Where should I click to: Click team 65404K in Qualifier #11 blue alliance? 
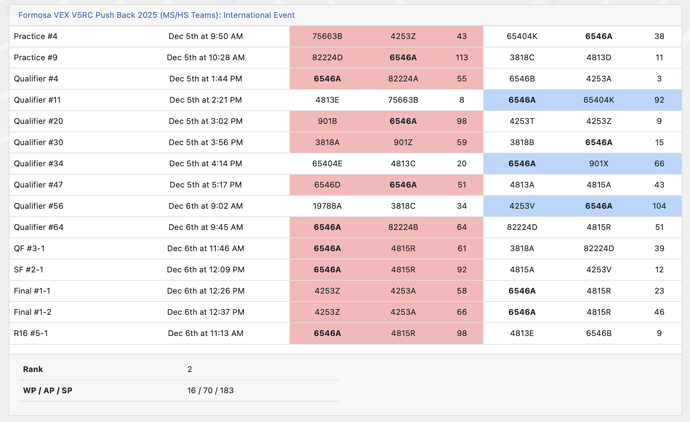click(598, 100)
